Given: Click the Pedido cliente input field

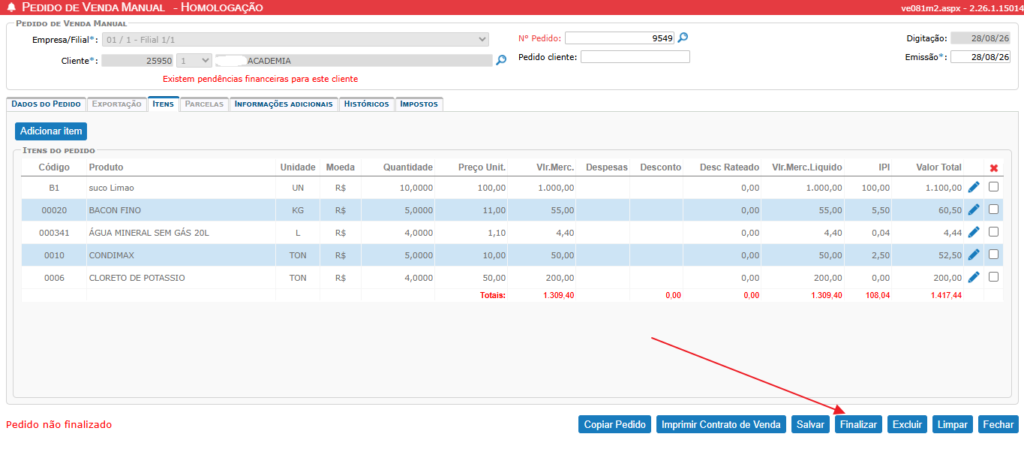Looking at the screenshot, I should coord(635,57).
